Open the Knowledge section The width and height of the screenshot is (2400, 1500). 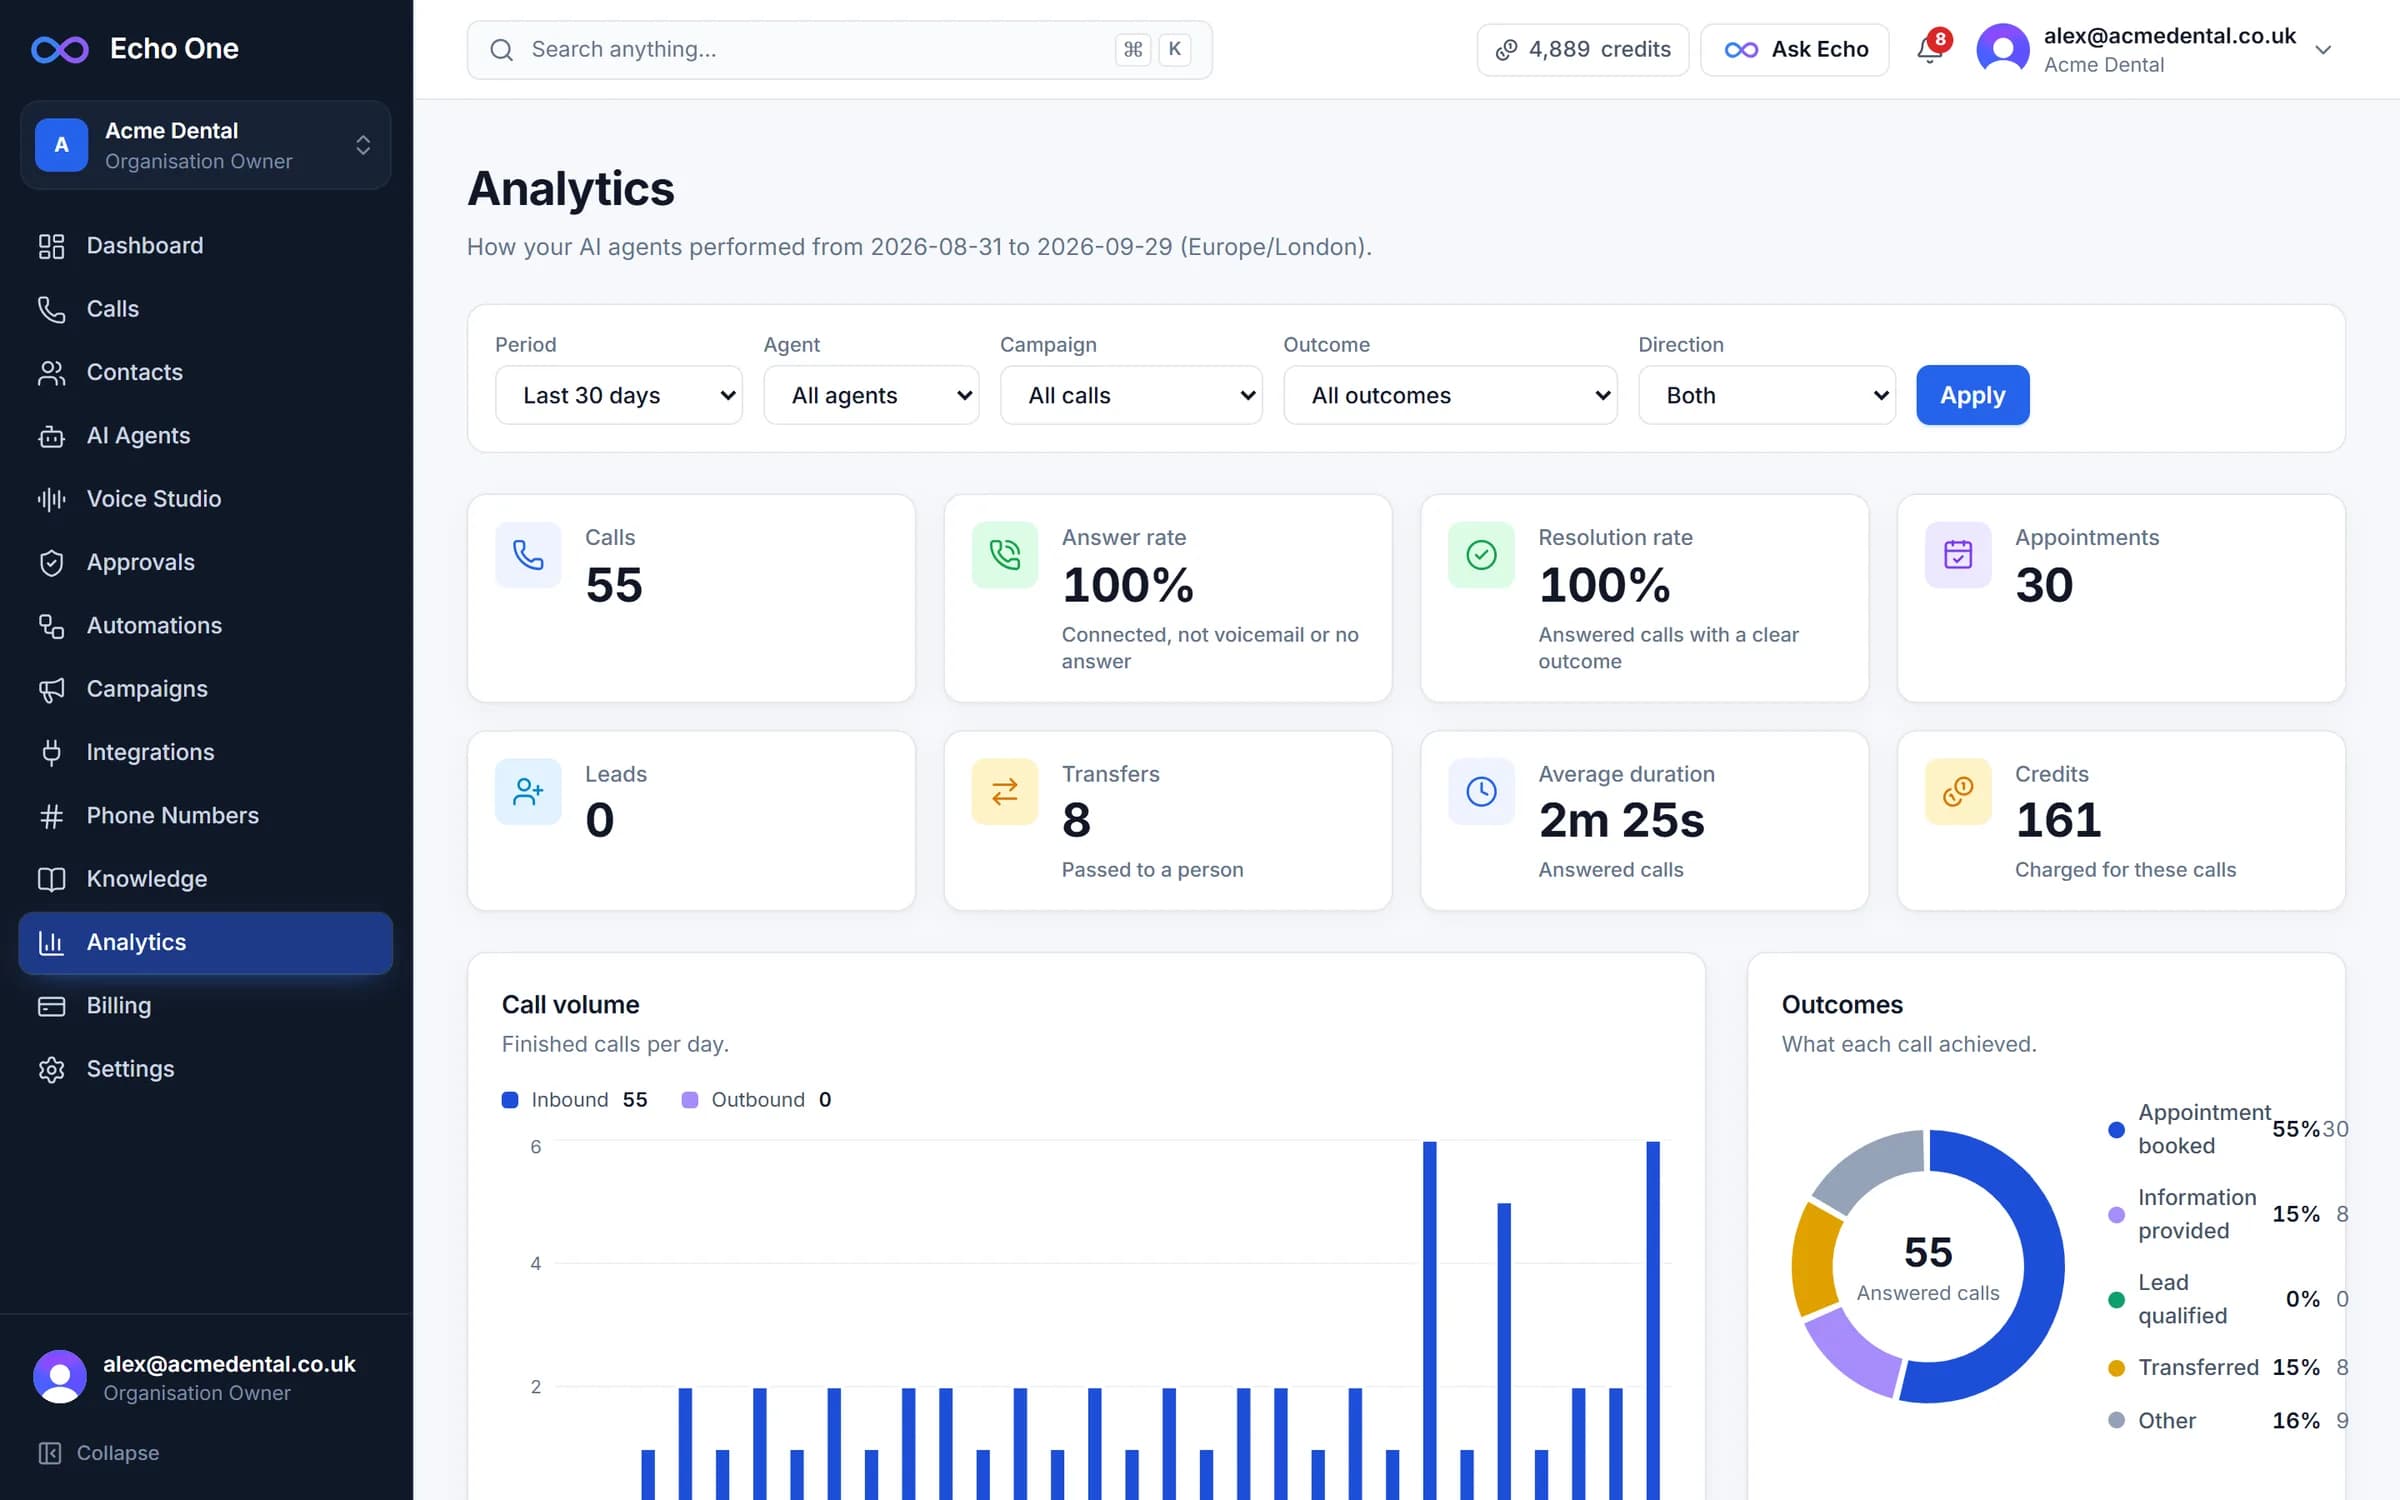coord(206,879)
